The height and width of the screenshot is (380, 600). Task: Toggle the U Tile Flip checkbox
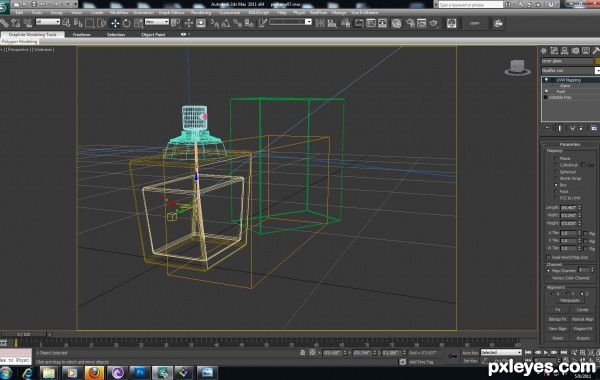[586, 233]
